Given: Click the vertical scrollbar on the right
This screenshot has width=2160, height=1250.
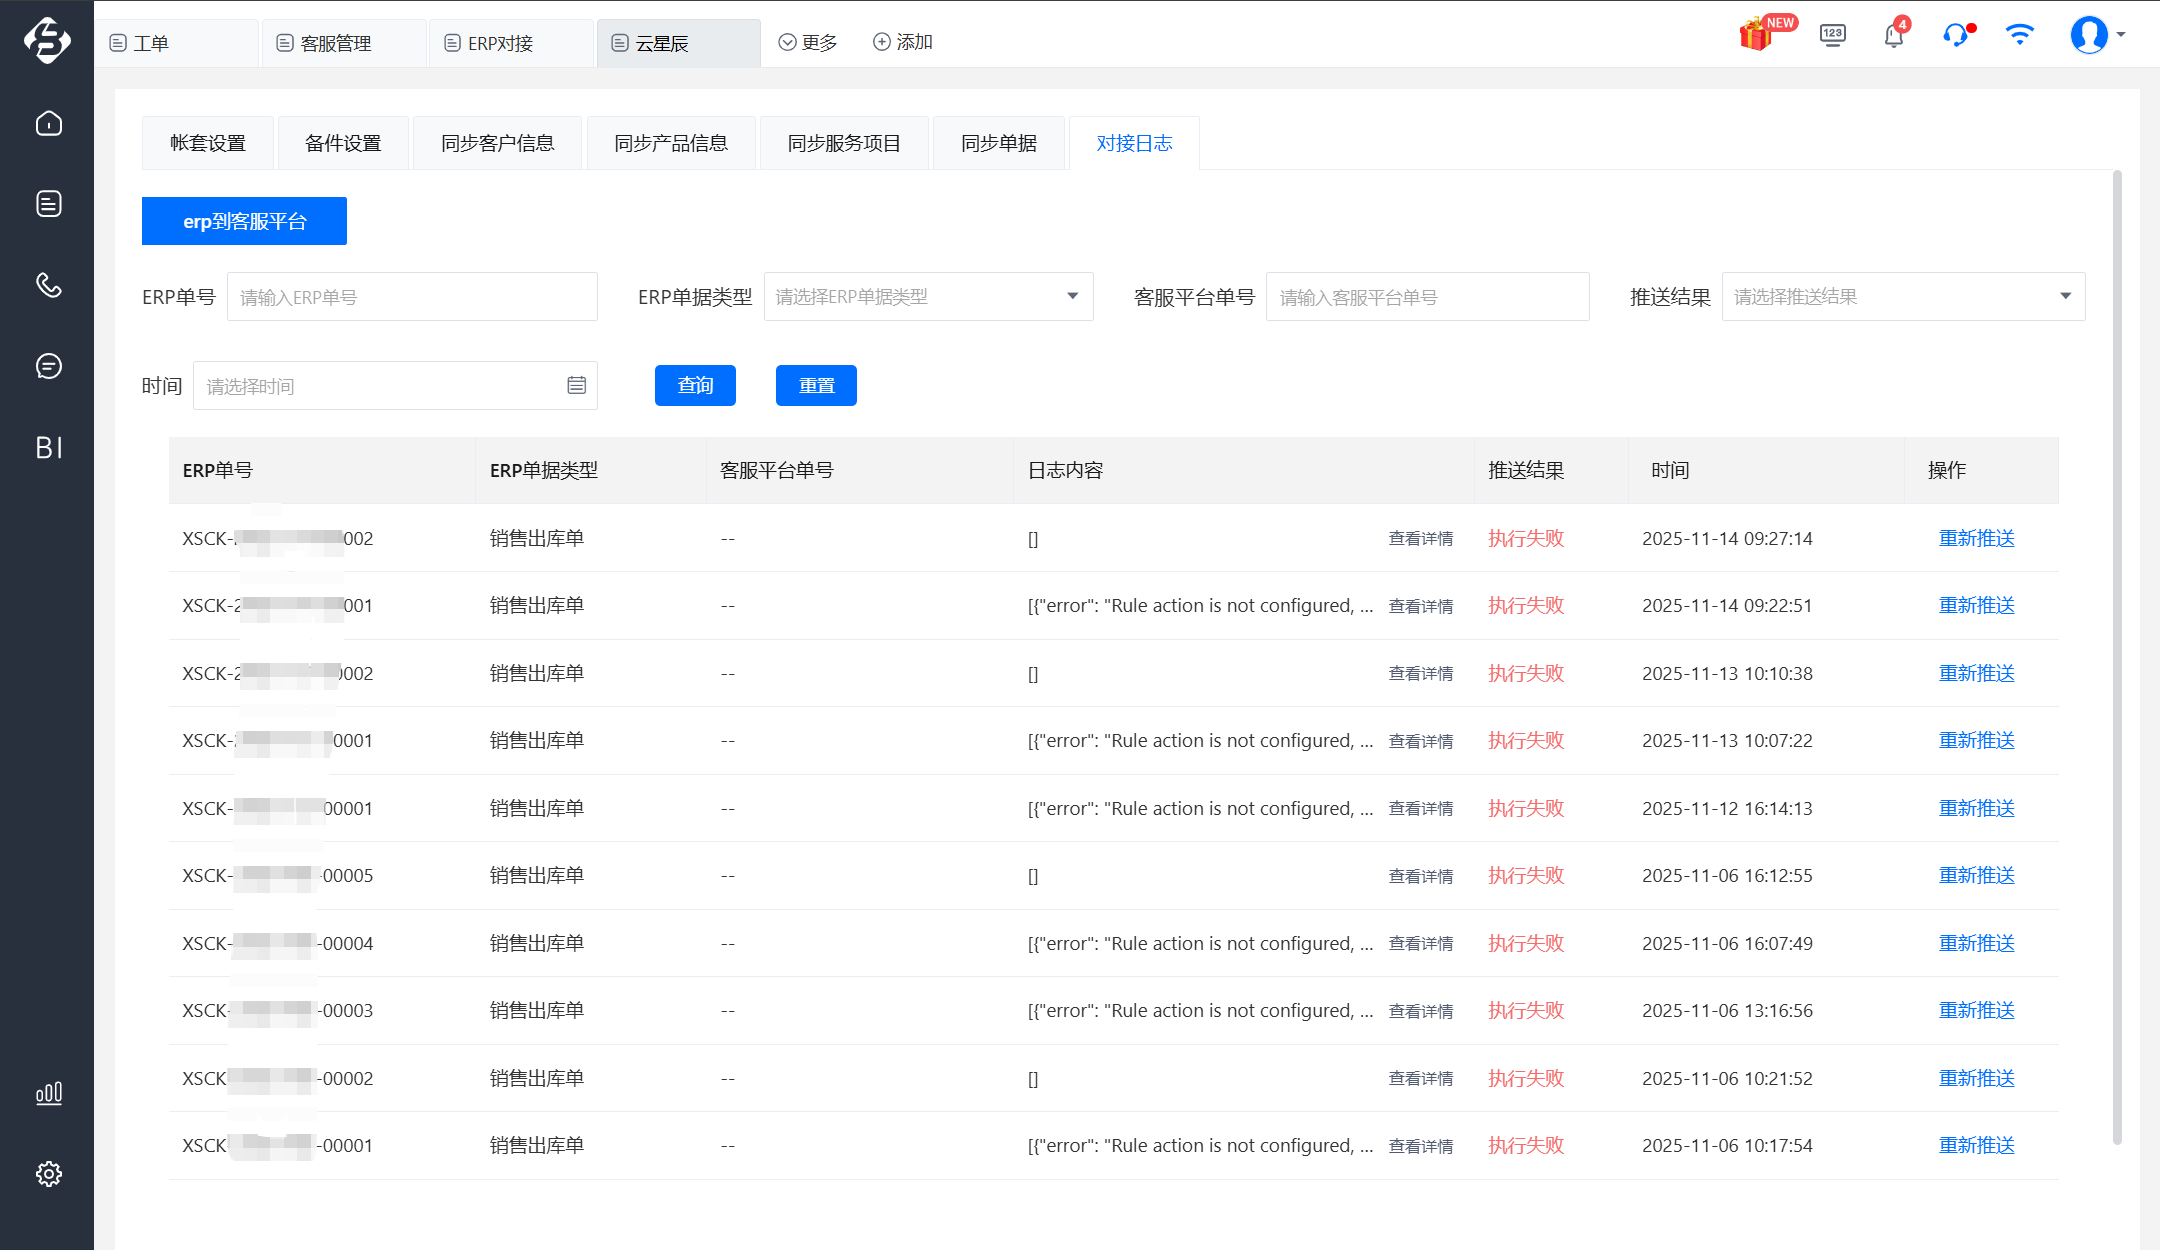Looking at the screenshot, I should coord(2117,655).
